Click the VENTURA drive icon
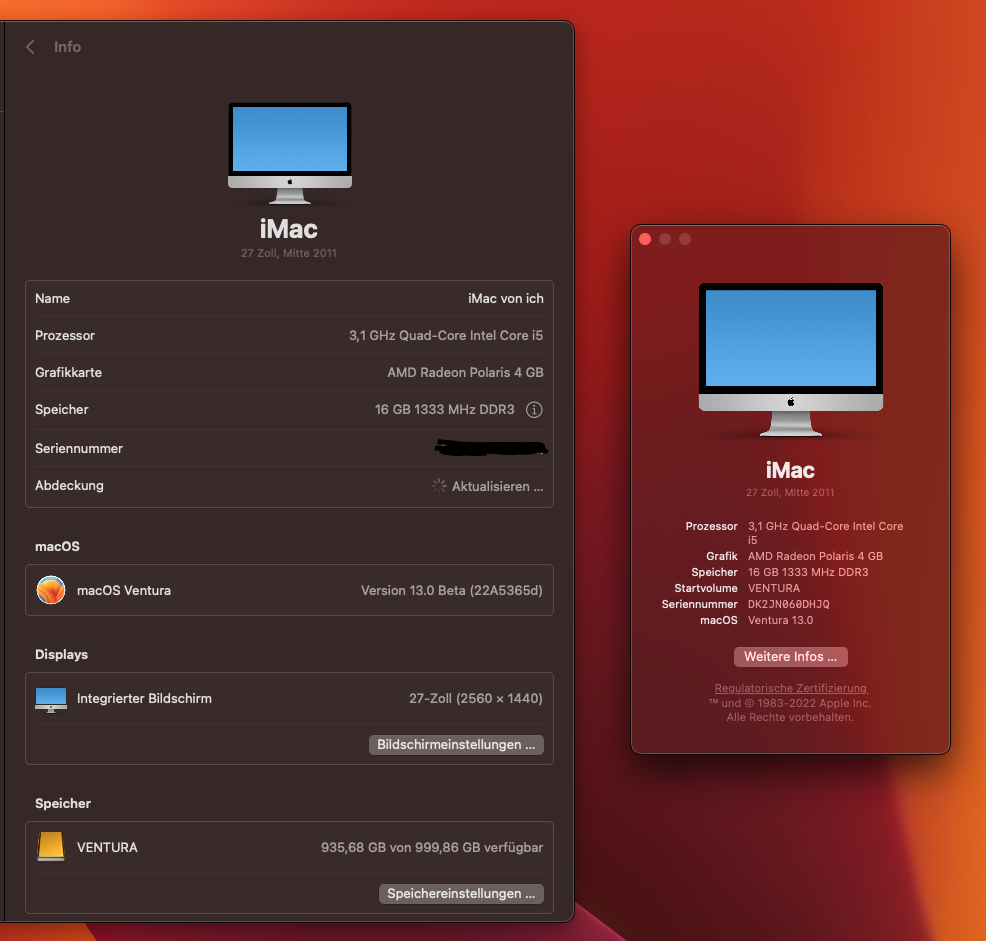986x941 pixels. 51,847
